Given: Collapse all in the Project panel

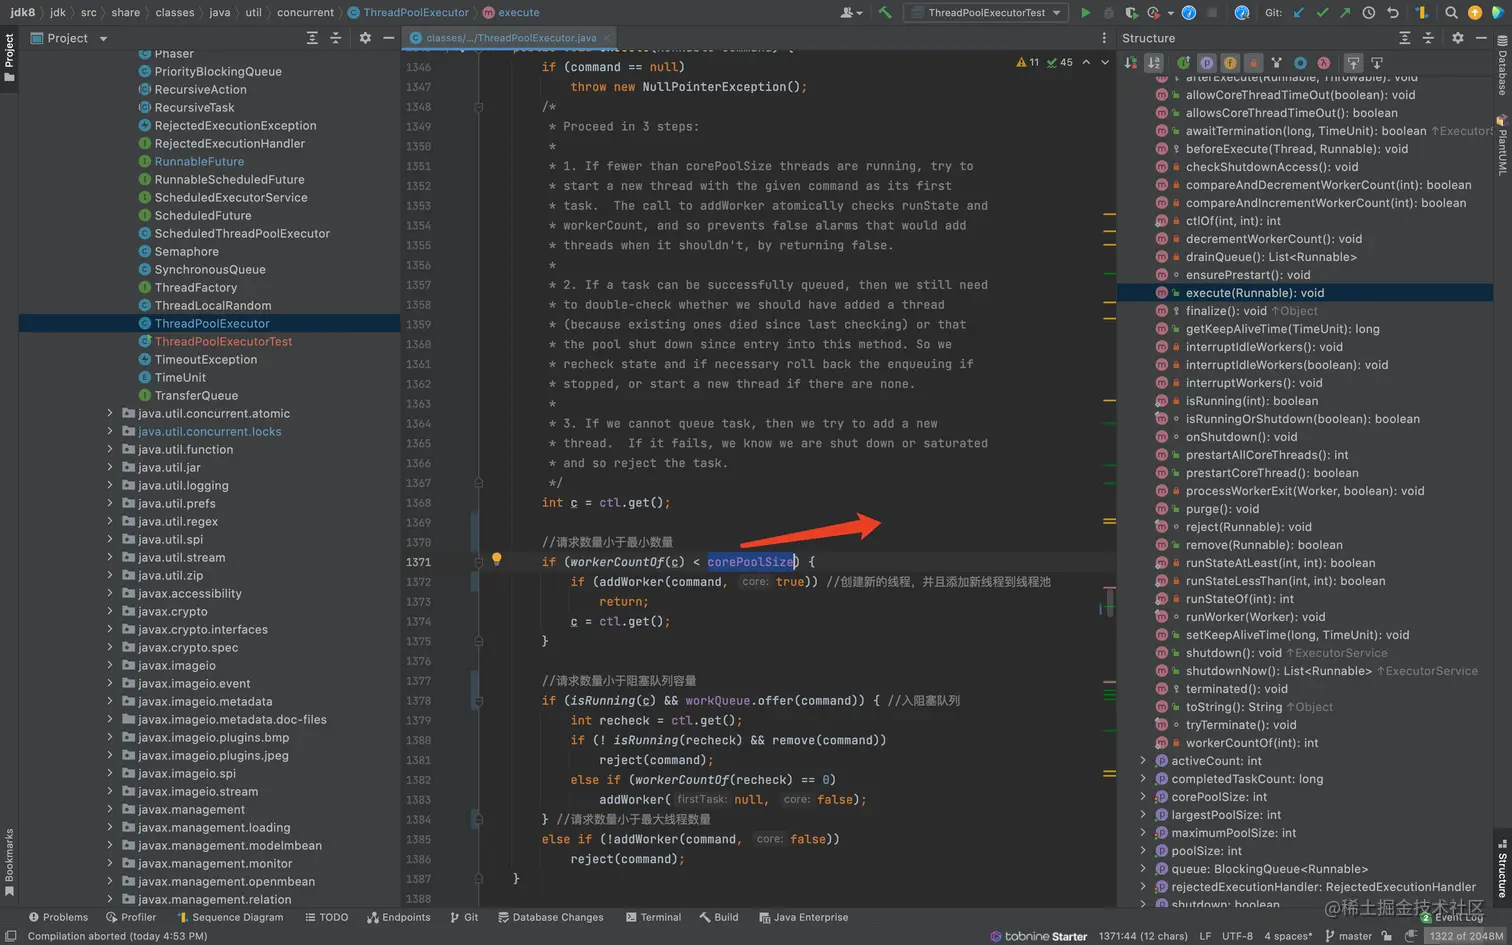Looking at the screenshot, I should tap(336, 38).
